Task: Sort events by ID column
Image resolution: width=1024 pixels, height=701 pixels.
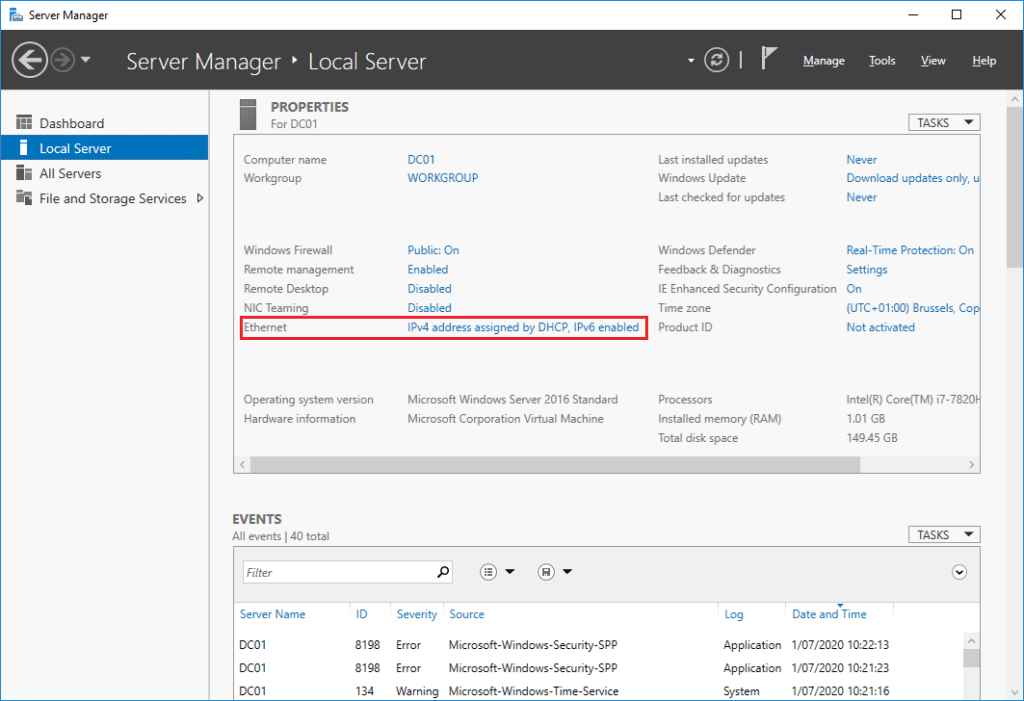Action: click(361, 614)
